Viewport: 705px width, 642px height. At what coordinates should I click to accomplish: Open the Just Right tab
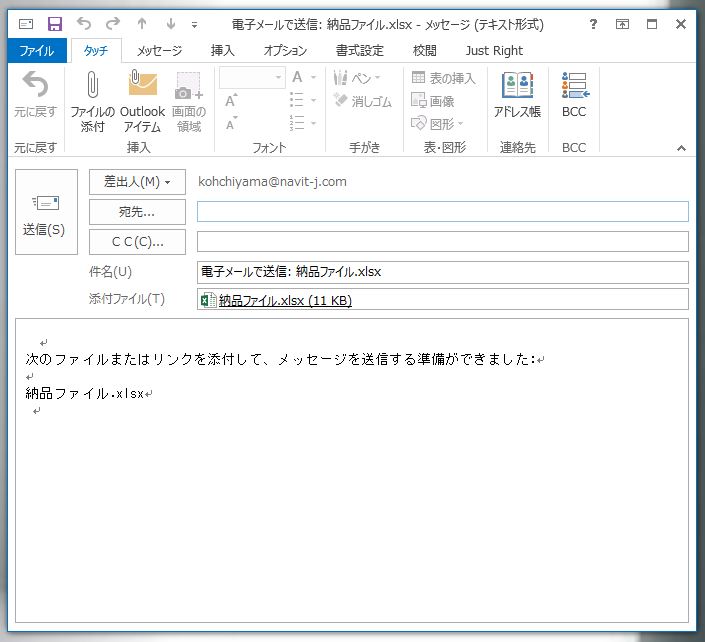[x=494, y=50]
